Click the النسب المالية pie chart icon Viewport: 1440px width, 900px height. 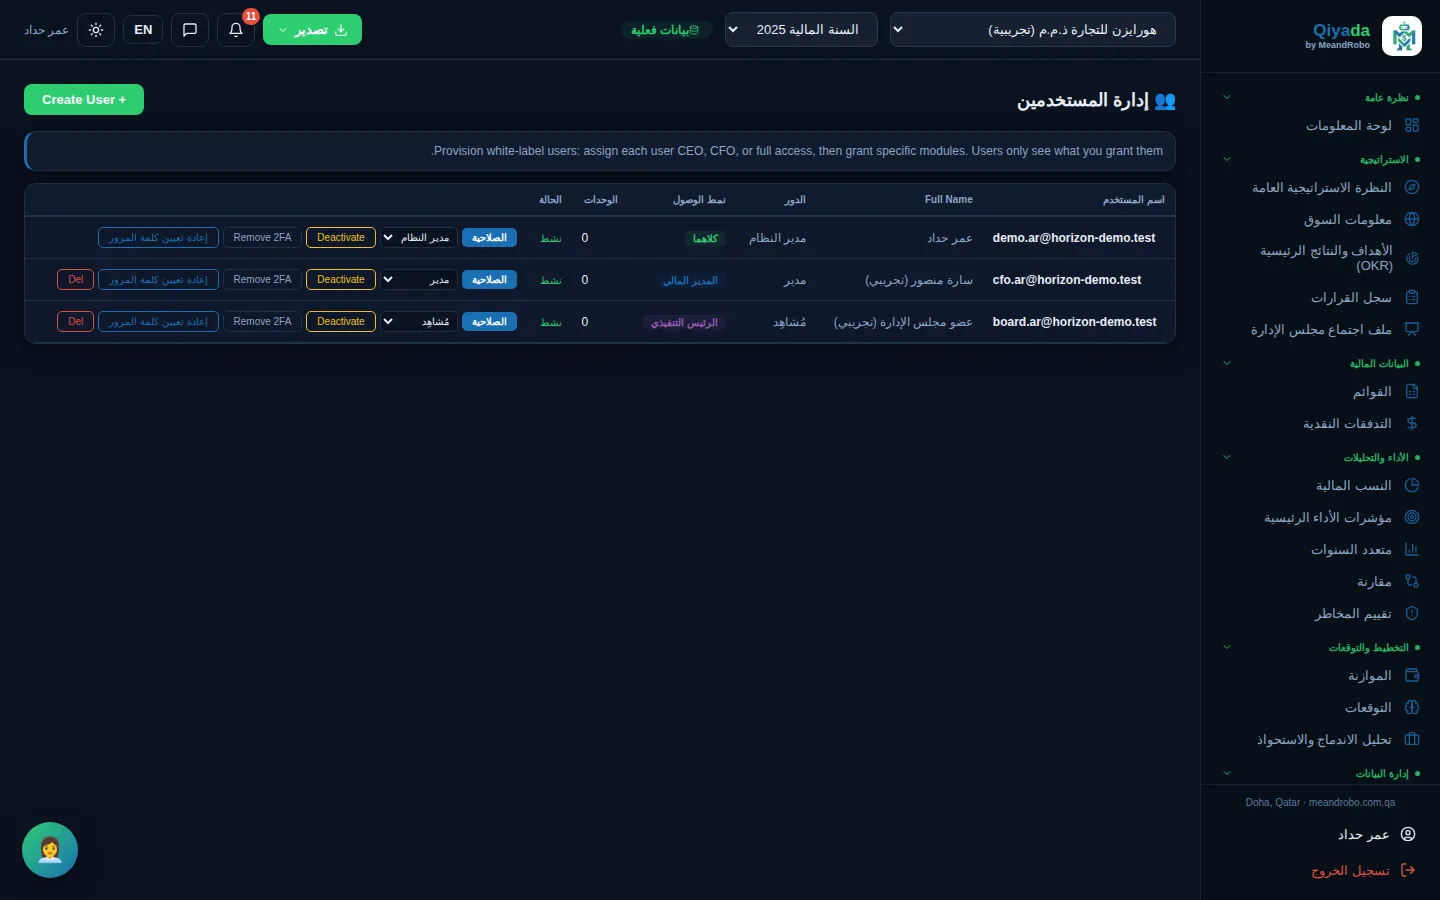pos(1412,485)
